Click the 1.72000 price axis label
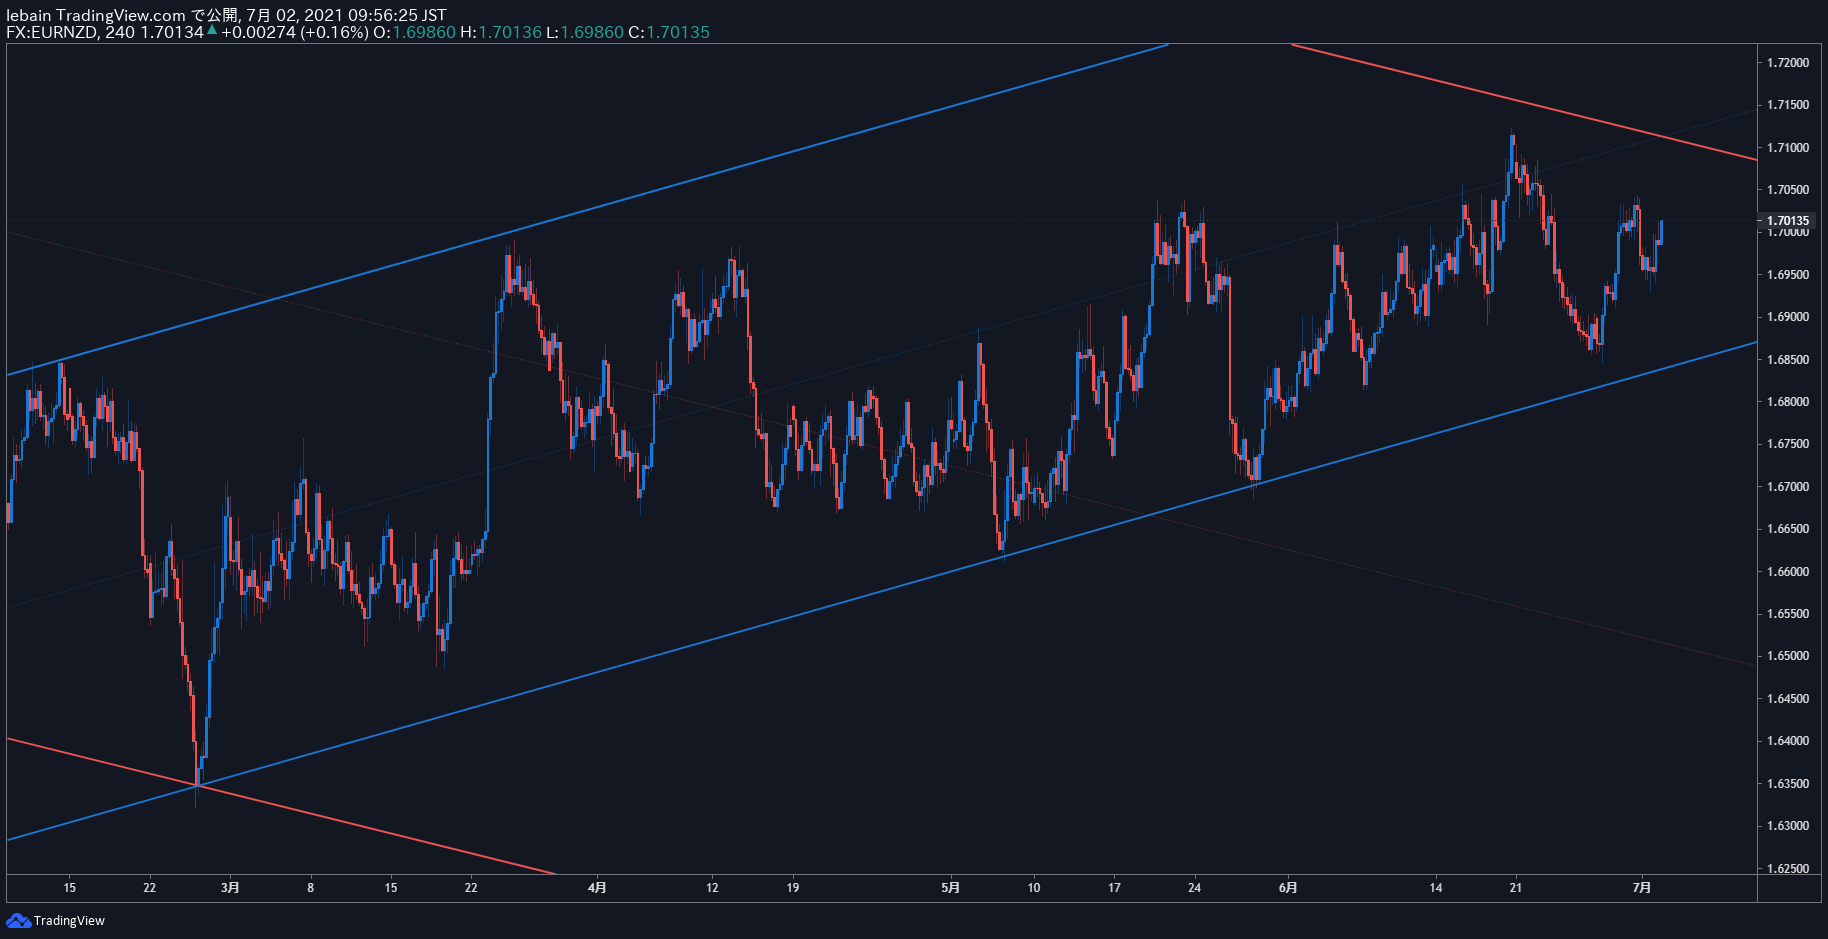The height and width of the screenshot is (939, 1828). pos(1788,63)
